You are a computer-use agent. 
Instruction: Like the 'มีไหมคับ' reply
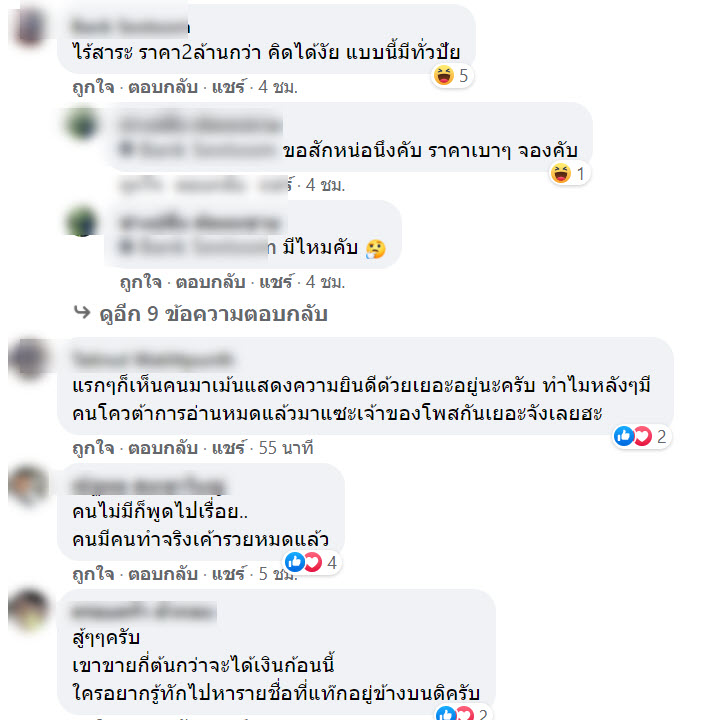(141, 282)
